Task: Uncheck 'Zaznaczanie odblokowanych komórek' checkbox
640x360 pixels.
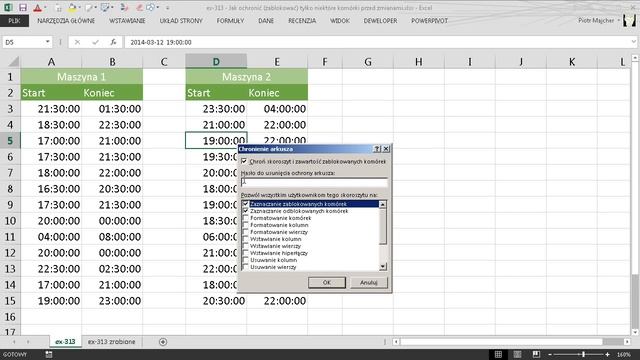Action: [x=245, y=211]
